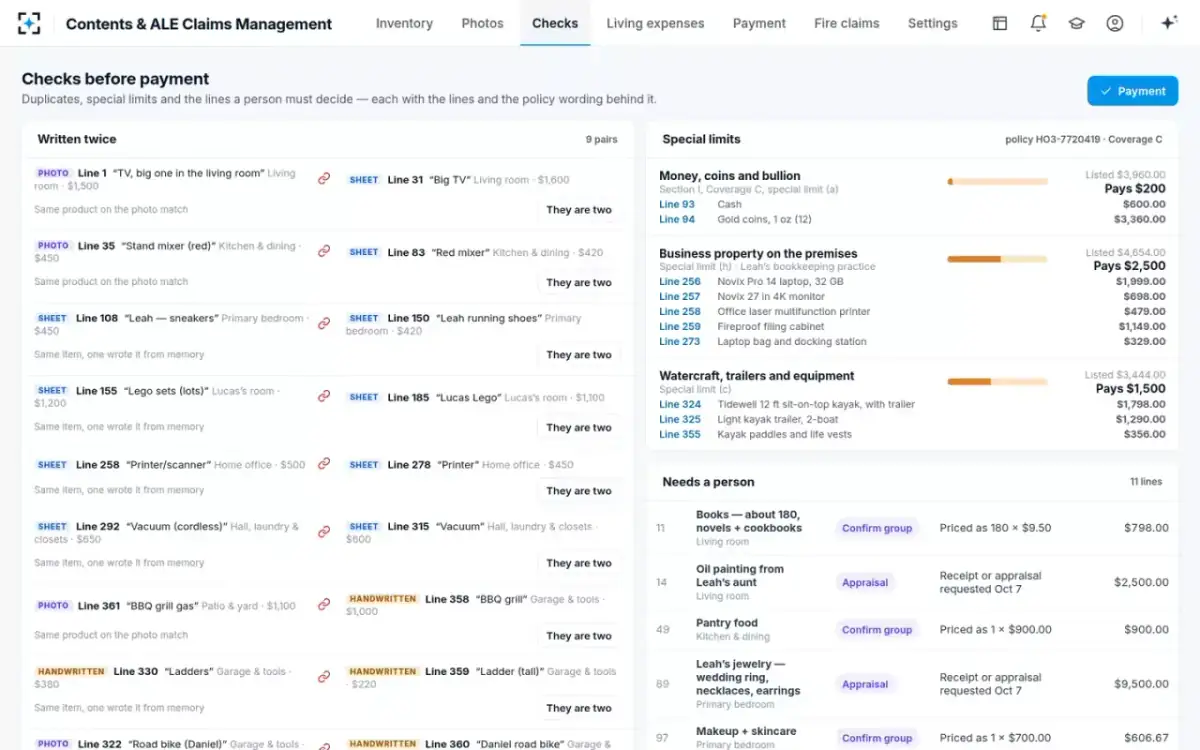This screenshot has height=750, width=1200.
Task: Open Line 259 filing cabinet link
Action: [680, 327]
